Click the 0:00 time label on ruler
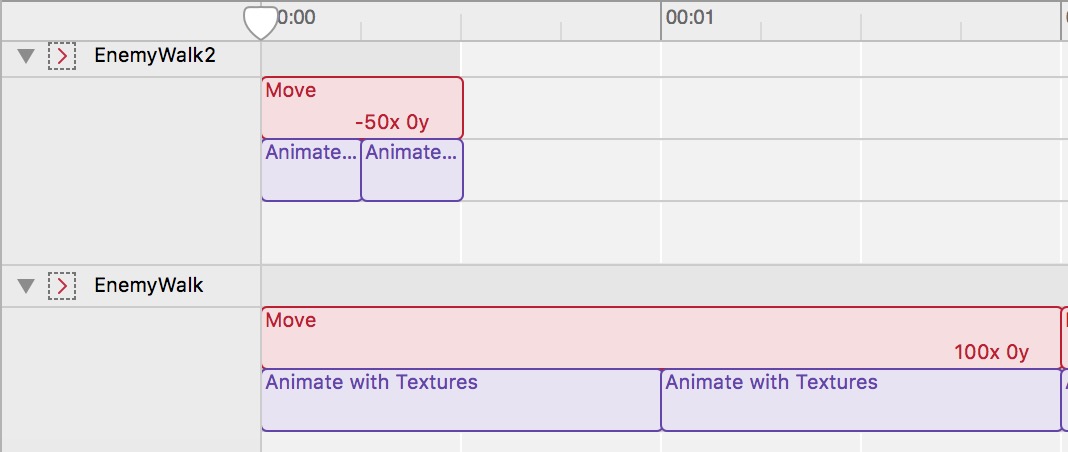The width and height of the screenshot is (1068, 452). [296, 18]
